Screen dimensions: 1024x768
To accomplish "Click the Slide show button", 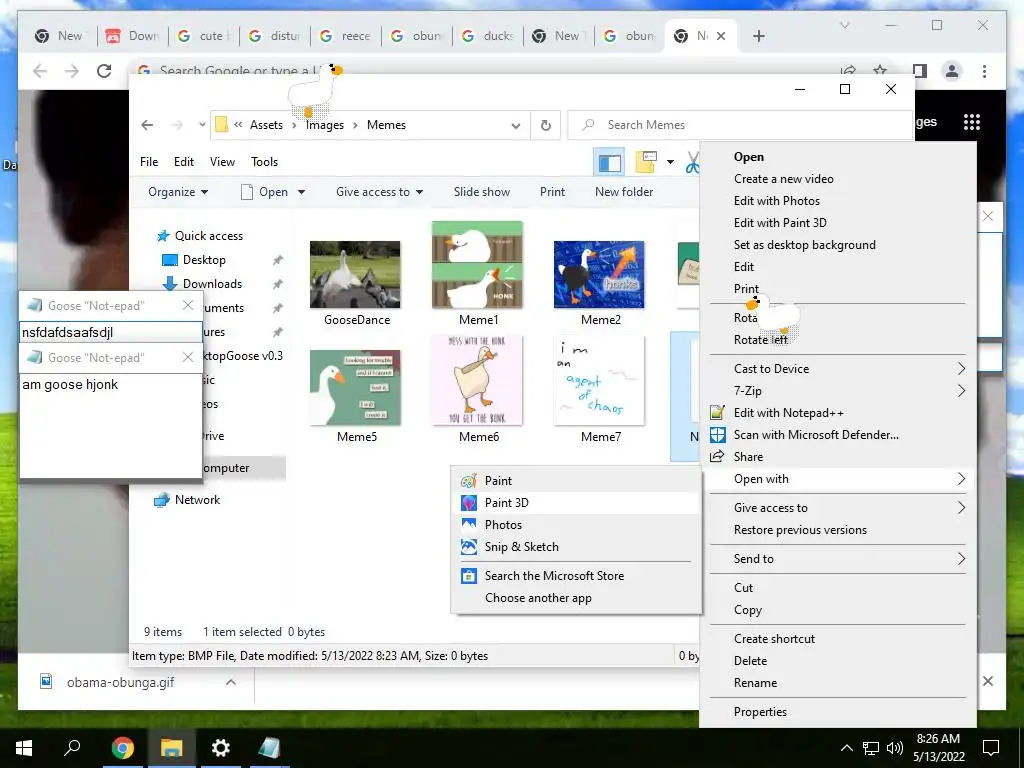I will pyautogui.click(x=482, y=192).
